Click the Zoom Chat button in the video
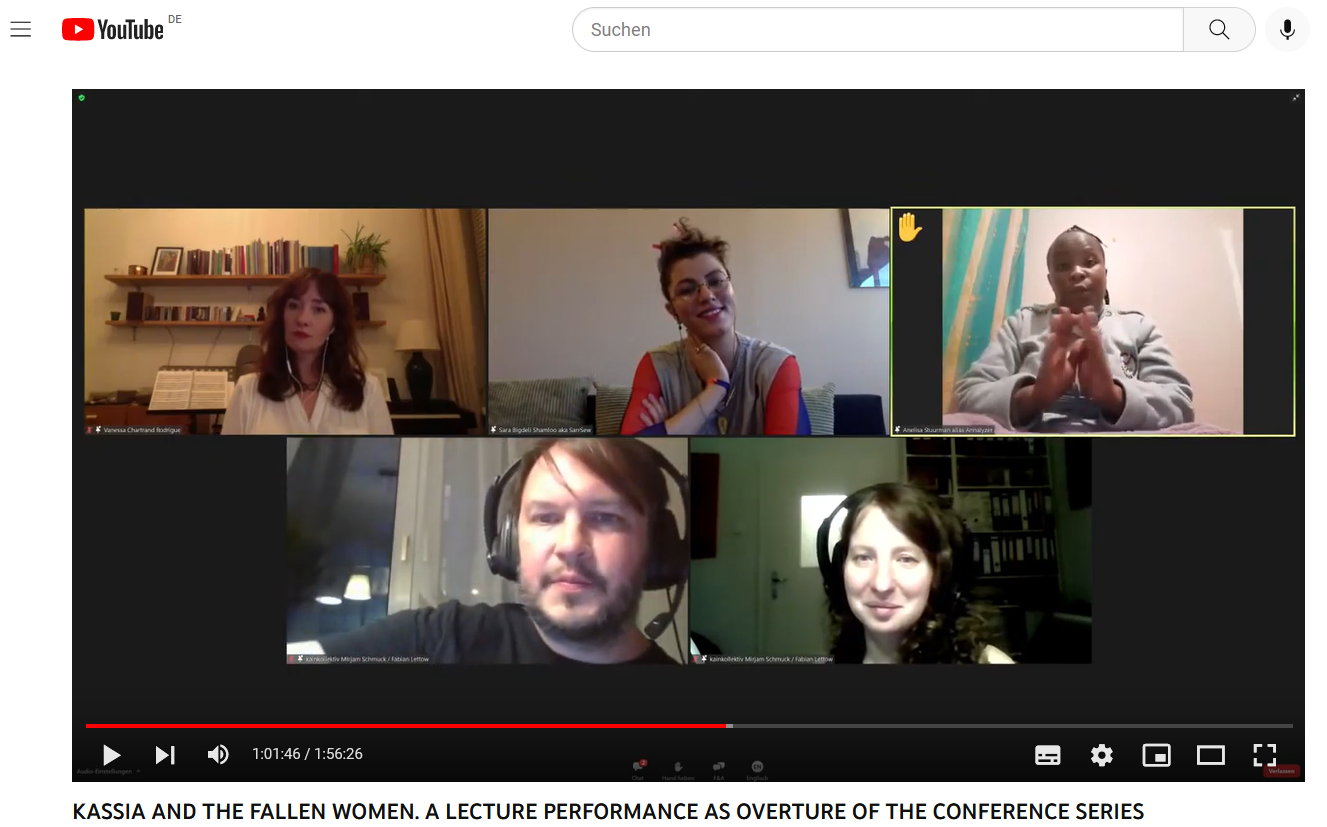This screenshot has width=1327, height=827. [x=638, y=769]
